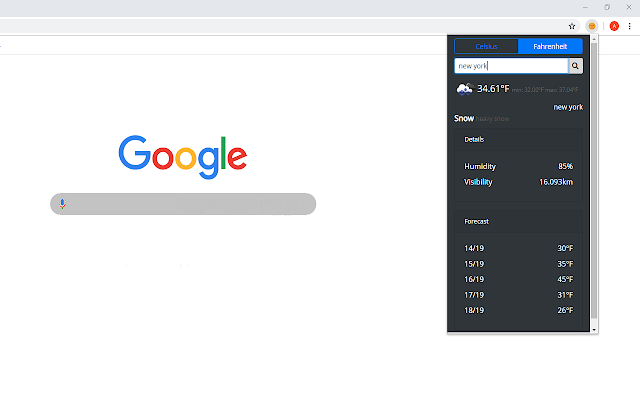The width and height of the screenshot is (640, 400).
Task: Click the 16.093km visibility value
Action: (x=556, y=182)
